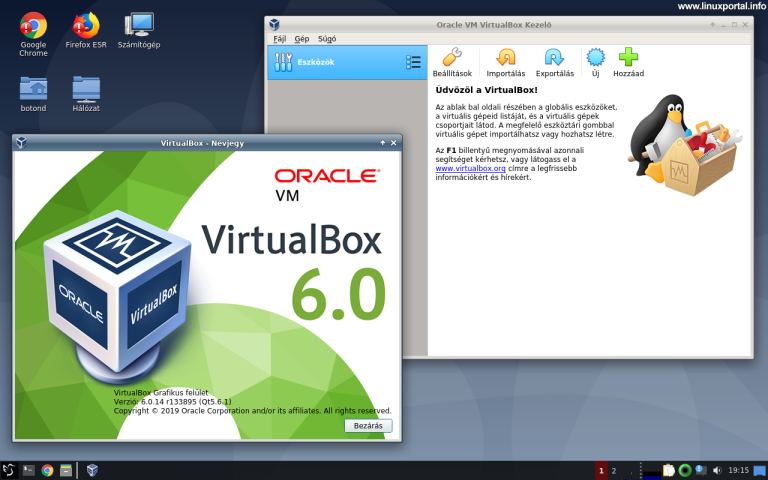Launch the terminal from the taskbar
Viewport: 768px width, 480px height.
click(29, 470)
